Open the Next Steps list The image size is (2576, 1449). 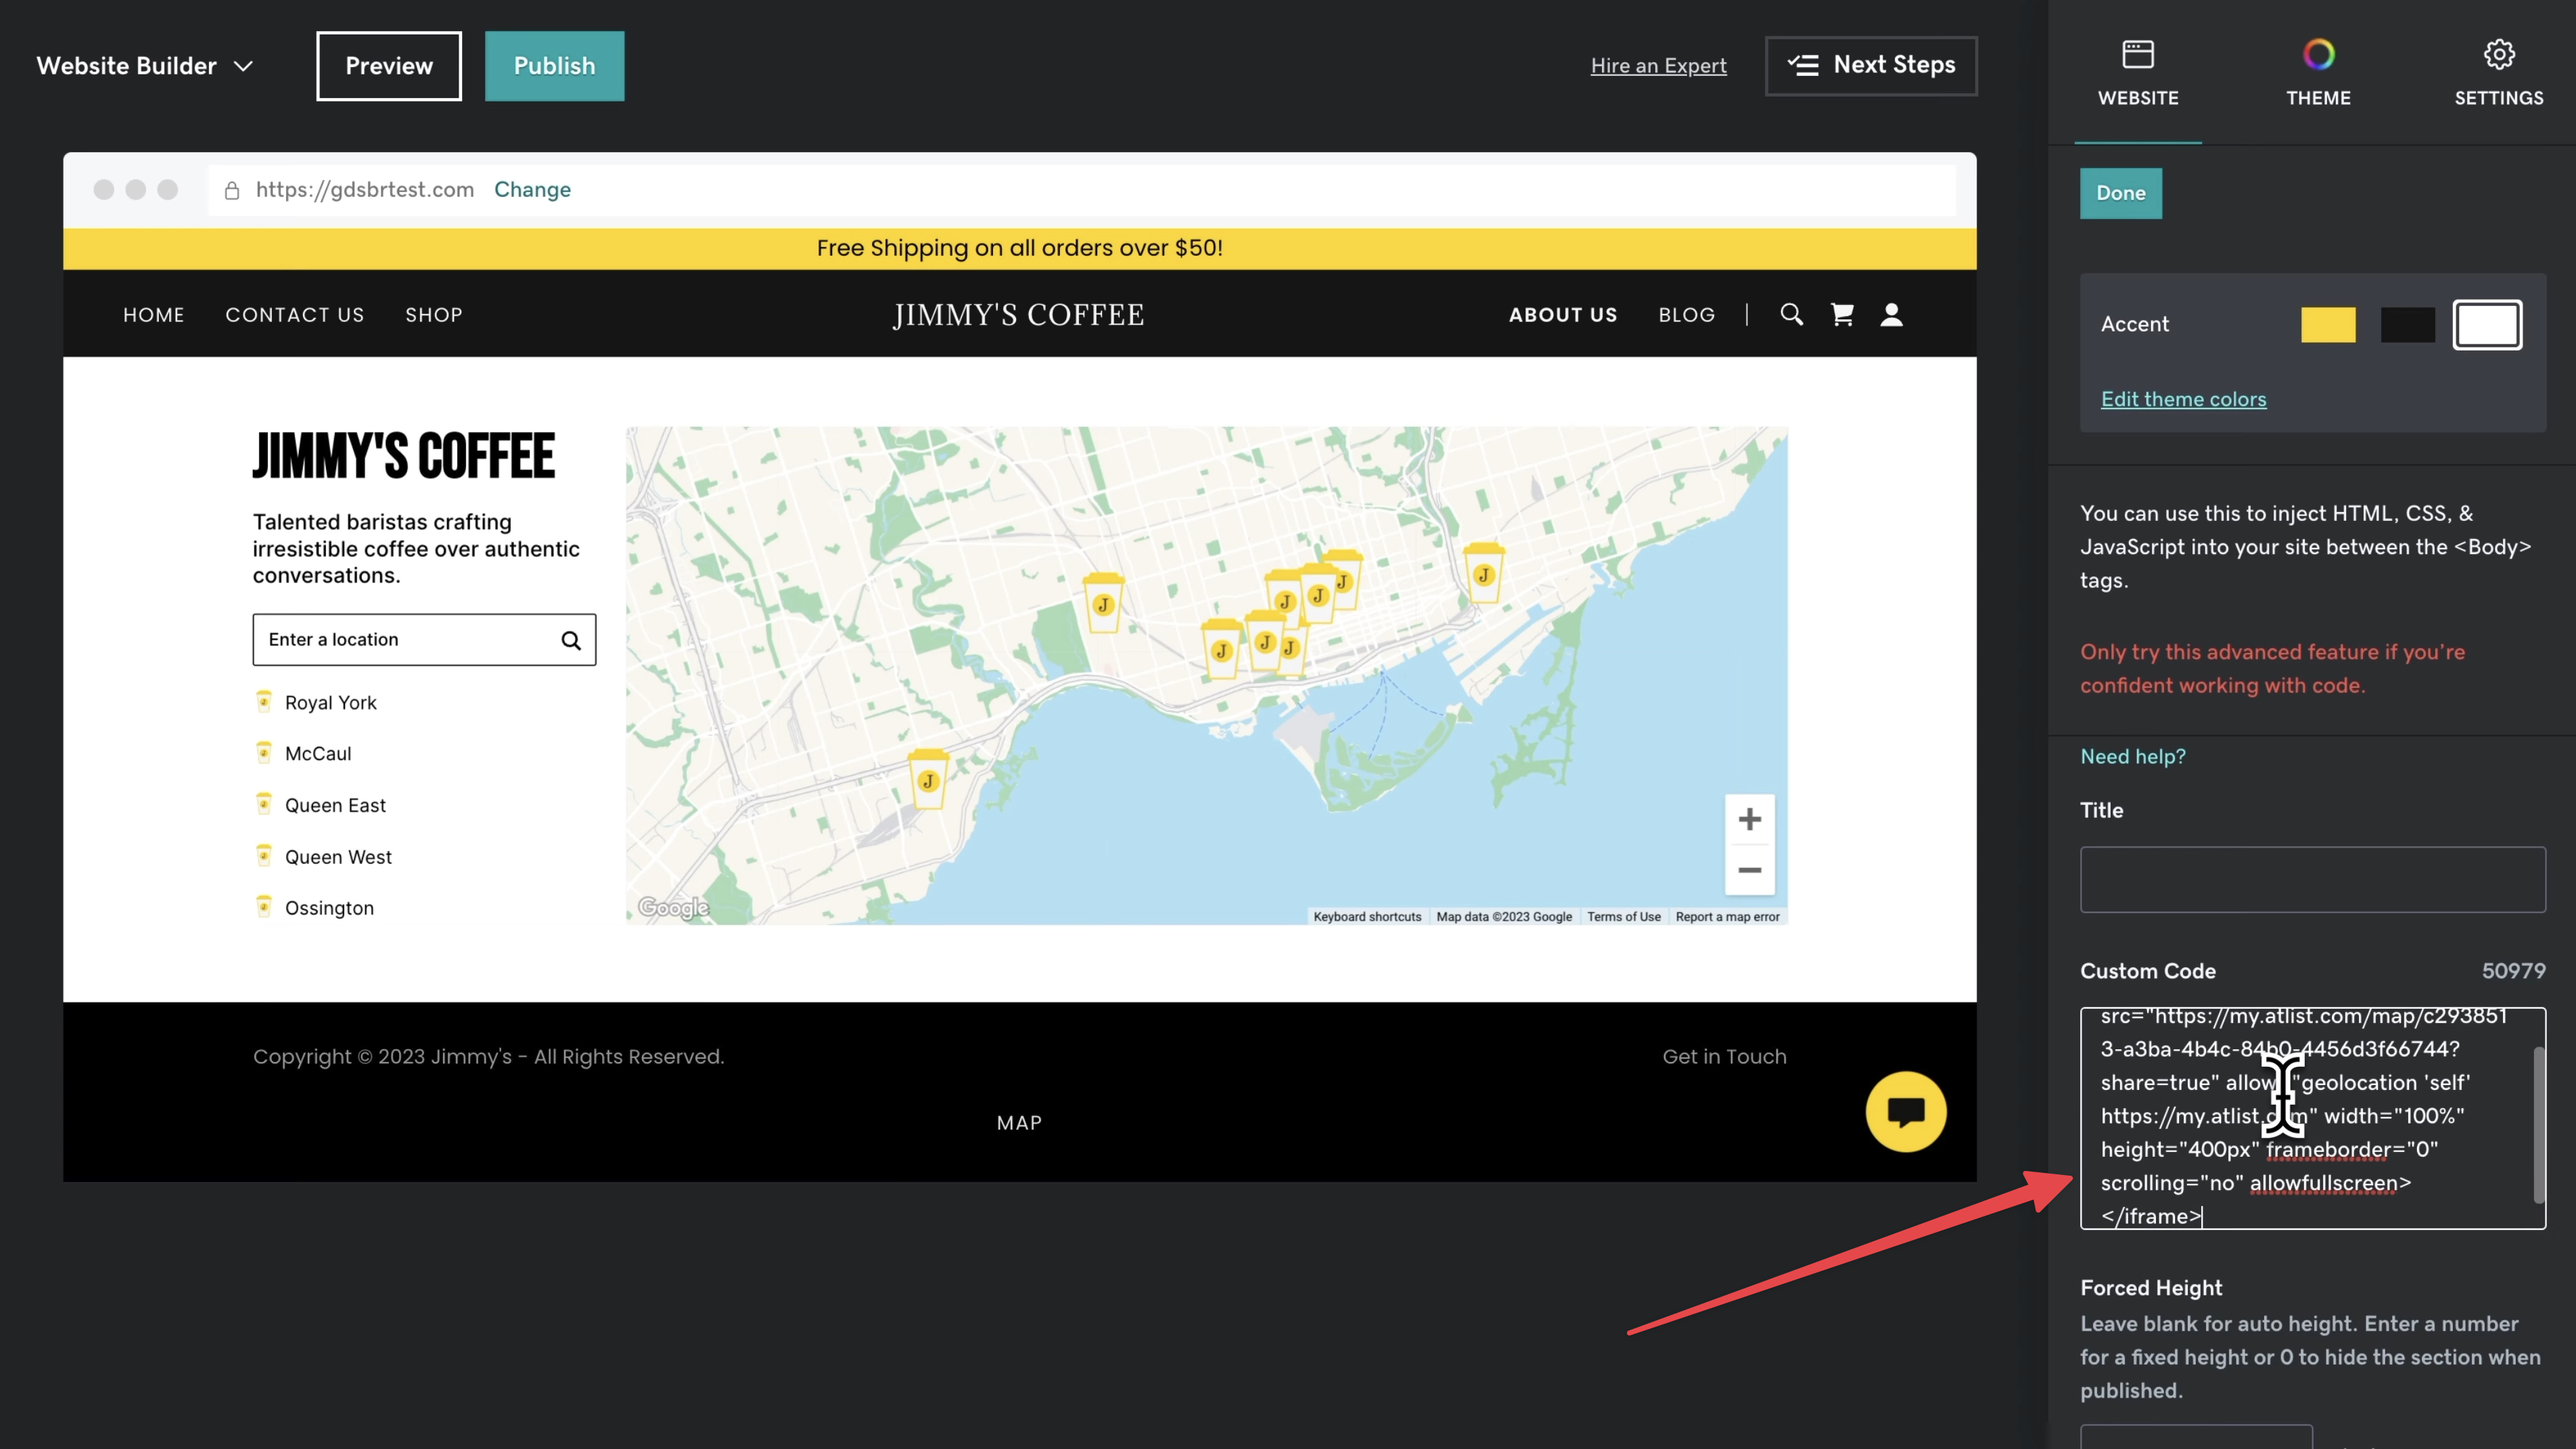click(x=1871, y=66)
